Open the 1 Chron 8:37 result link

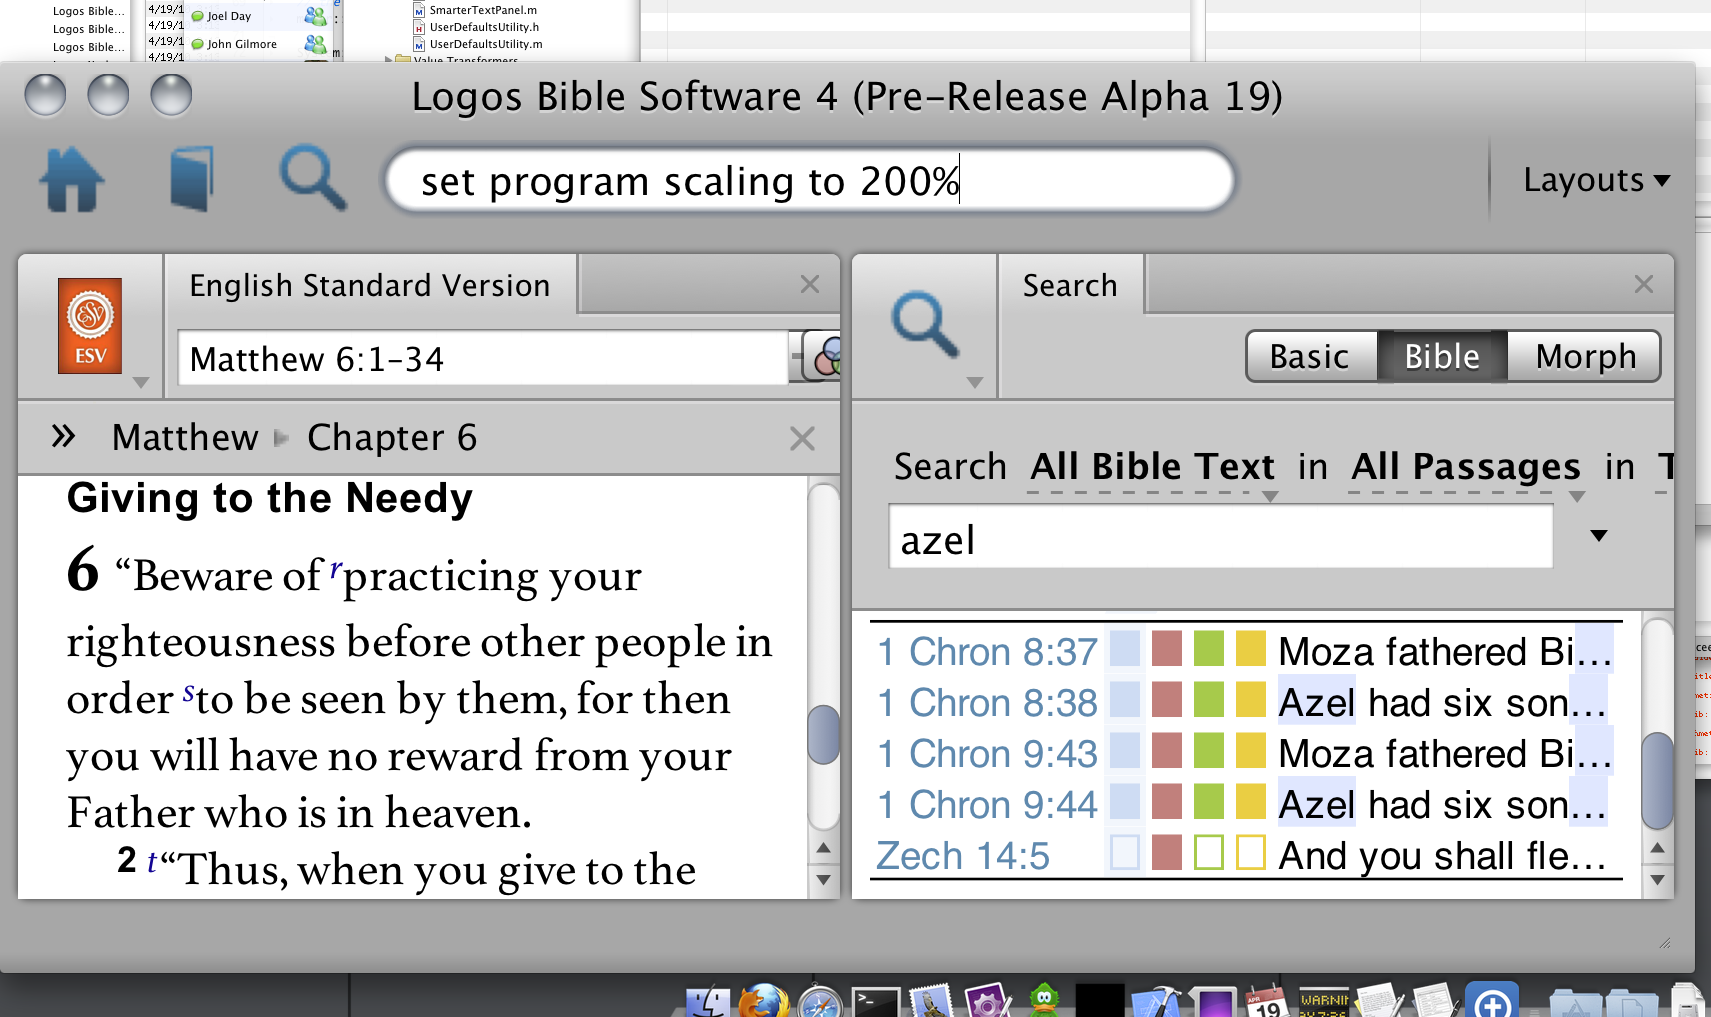click(x=987, y=652)
